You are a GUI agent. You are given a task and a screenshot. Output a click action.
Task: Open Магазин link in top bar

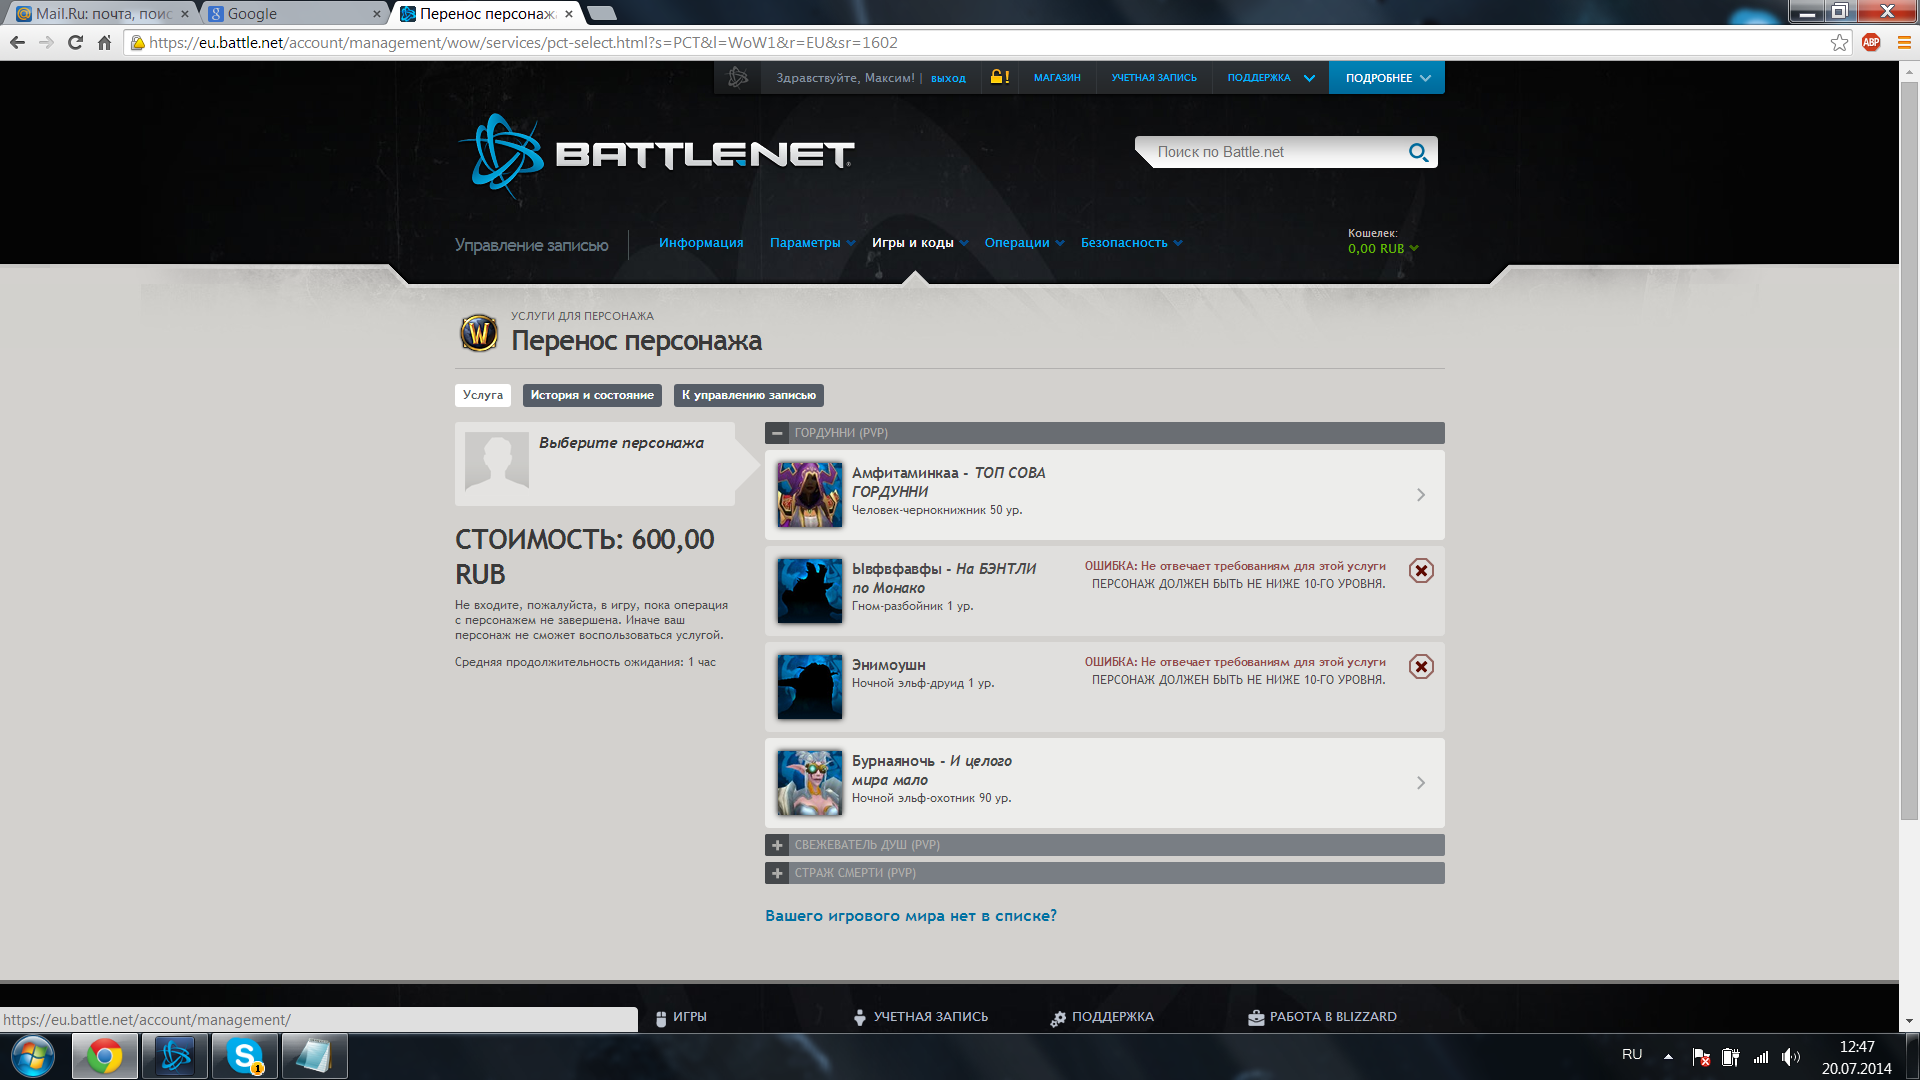point(1057,77)
